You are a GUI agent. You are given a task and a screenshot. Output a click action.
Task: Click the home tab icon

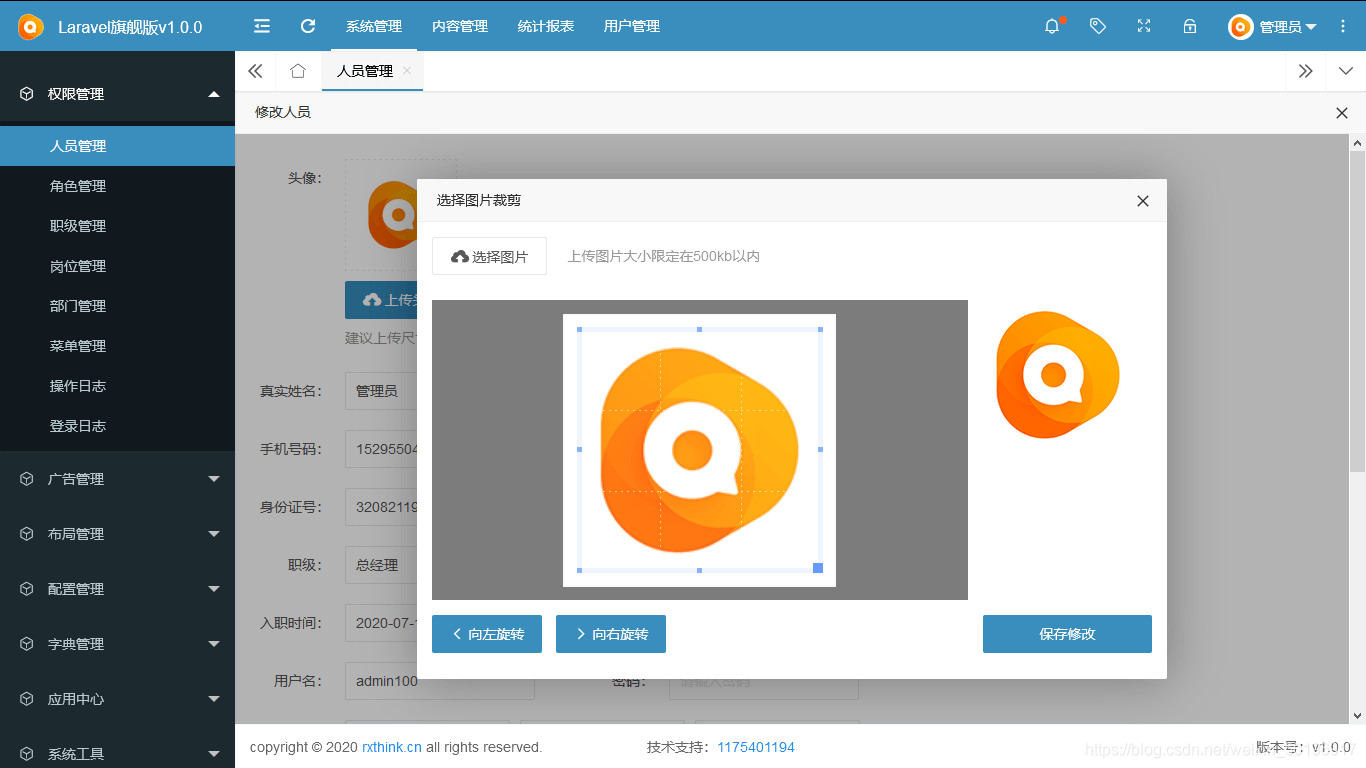298,71
